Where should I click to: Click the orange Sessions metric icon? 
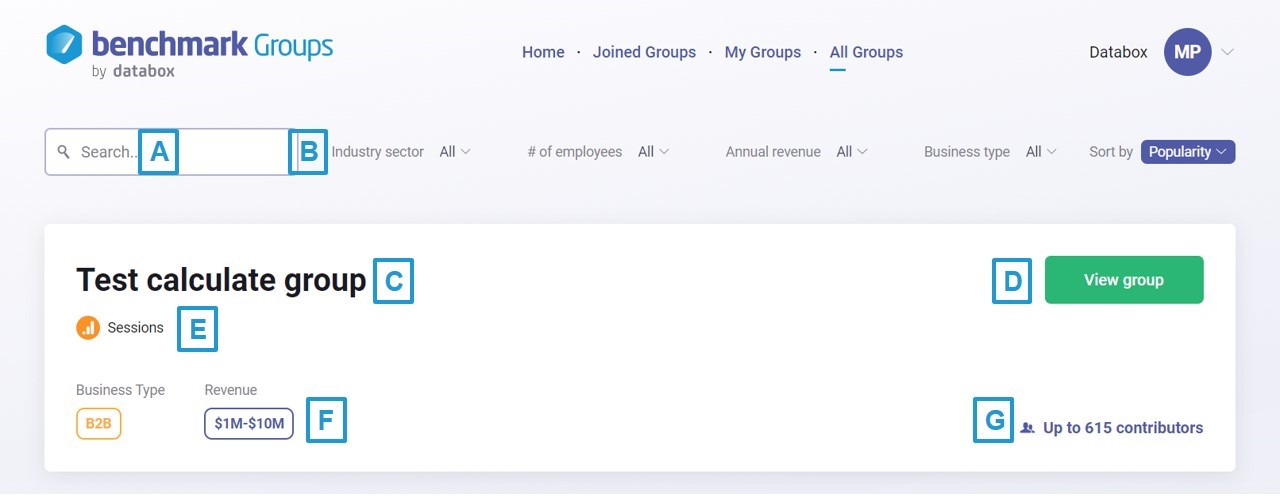pos(88,328)
